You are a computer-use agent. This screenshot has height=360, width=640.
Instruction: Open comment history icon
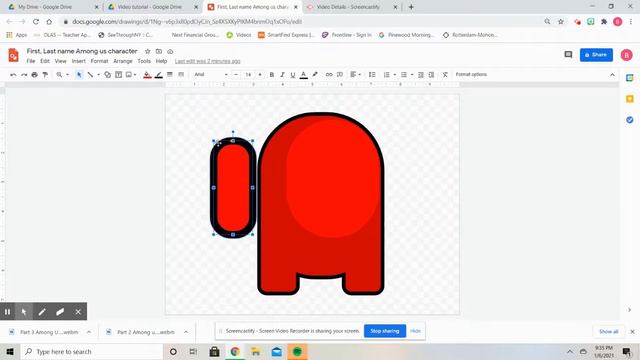(x=568, y=55)
